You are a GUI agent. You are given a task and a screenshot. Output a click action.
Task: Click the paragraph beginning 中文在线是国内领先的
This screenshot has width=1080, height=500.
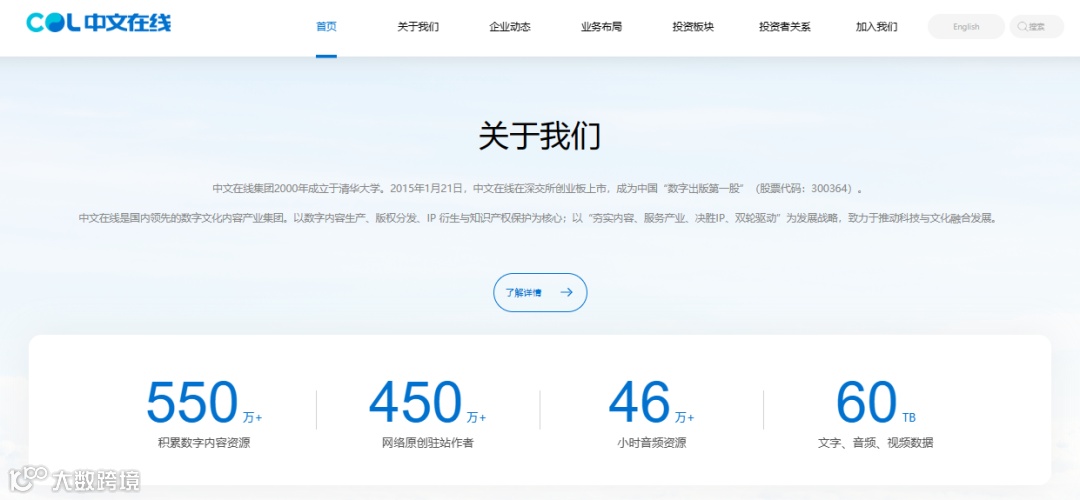tap(538, 218)
